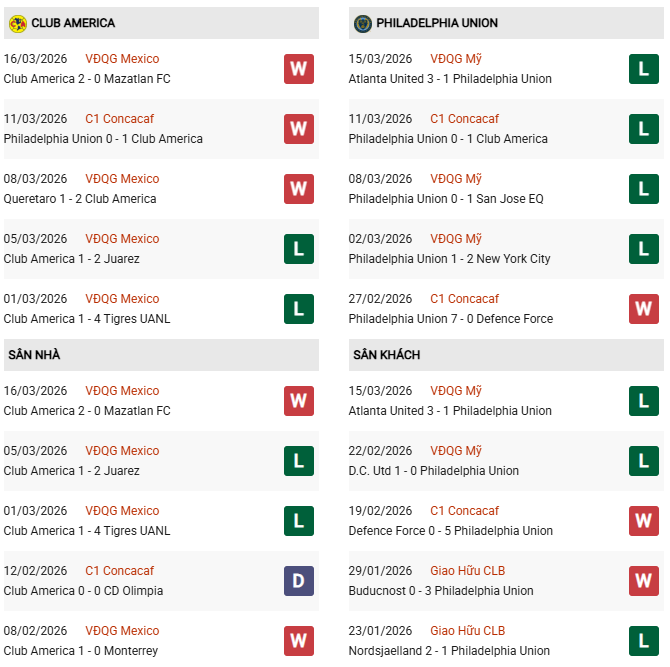Open VĐQG Mỹ link on 22/02/2026 row

pyautogui.click(x=456, y=451)
